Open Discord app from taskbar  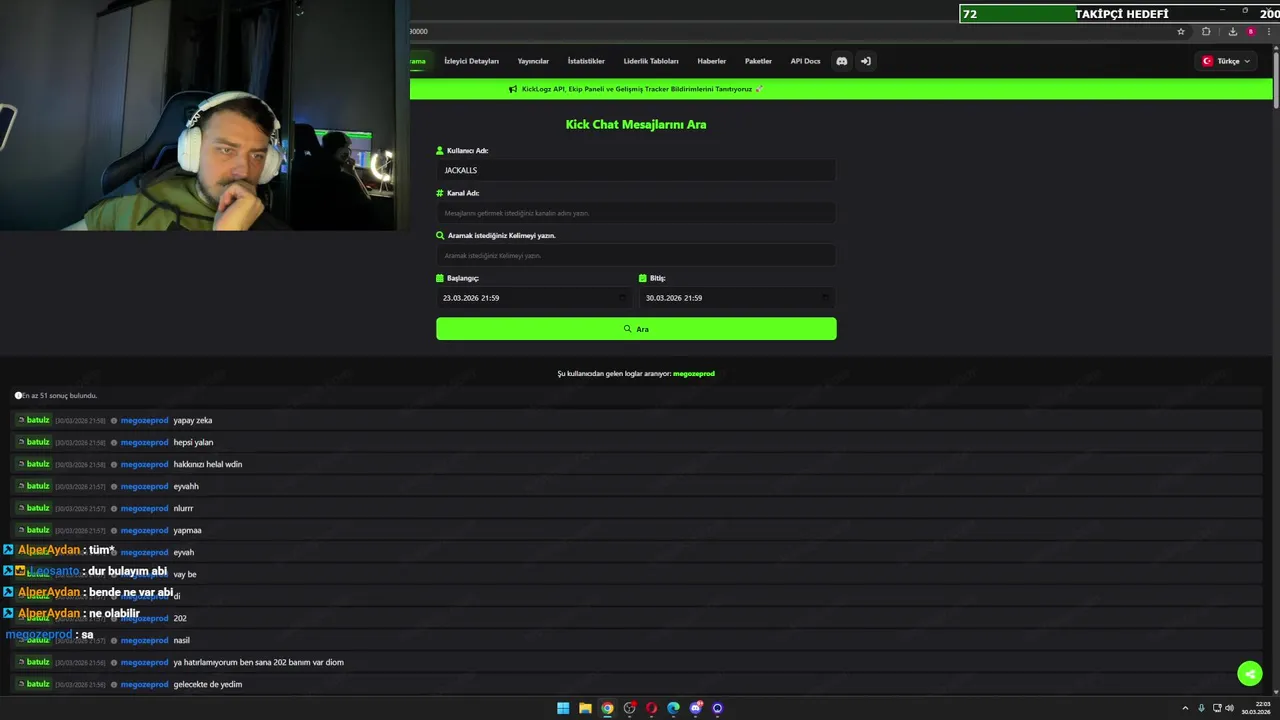click(x=696, y=708)
